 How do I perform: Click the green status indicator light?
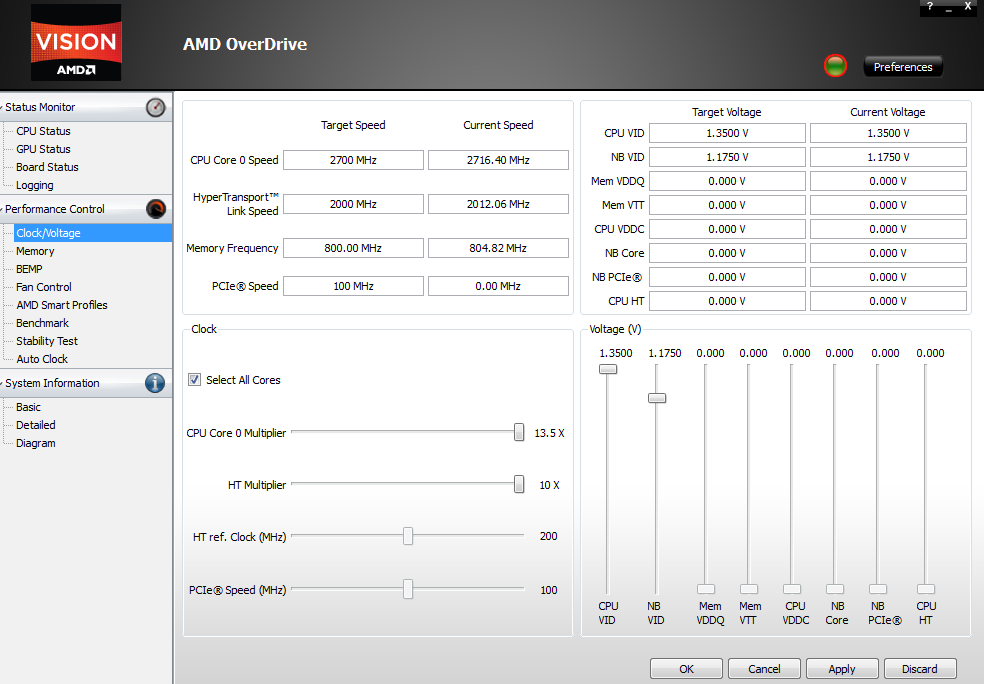(835, 66)
